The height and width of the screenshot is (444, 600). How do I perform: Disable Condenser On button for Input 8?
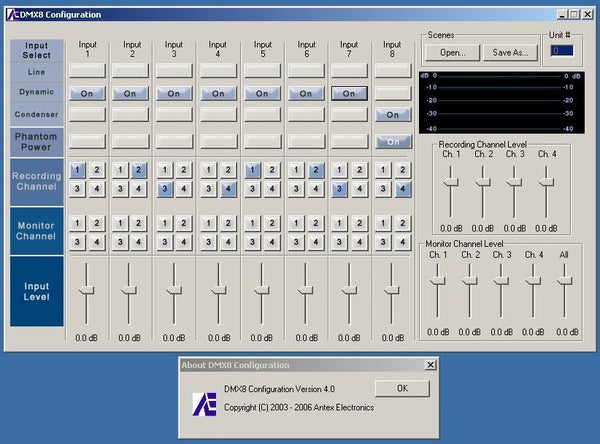pos(393,115)
